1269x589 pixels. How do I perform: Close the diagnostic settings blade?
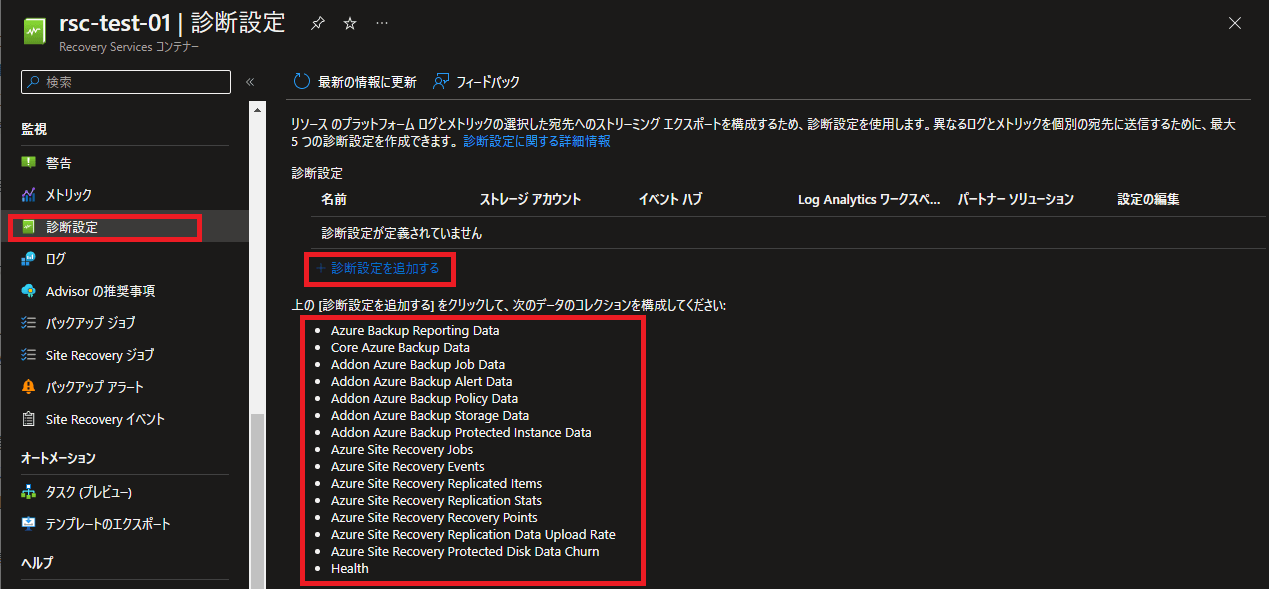point(1235,22)
